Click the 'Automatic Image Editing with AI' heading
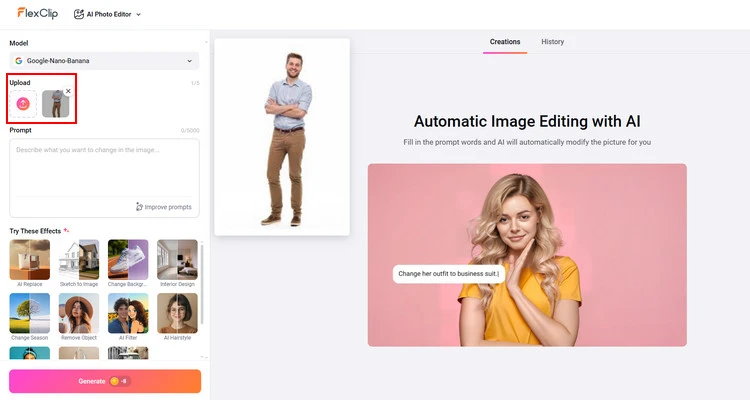 527,122
